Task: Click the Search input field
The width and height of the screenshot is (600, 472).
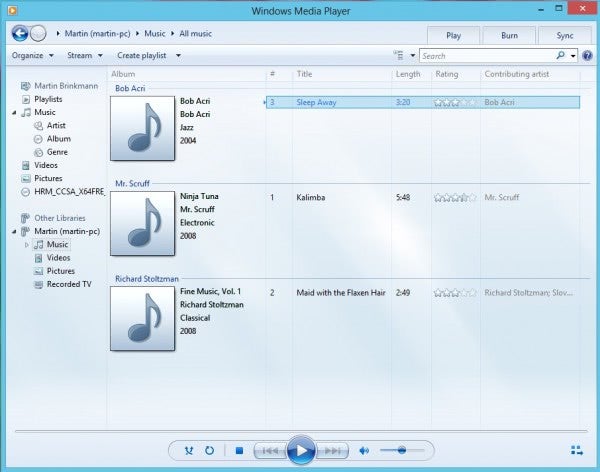Action: click(x=487, y=56)
